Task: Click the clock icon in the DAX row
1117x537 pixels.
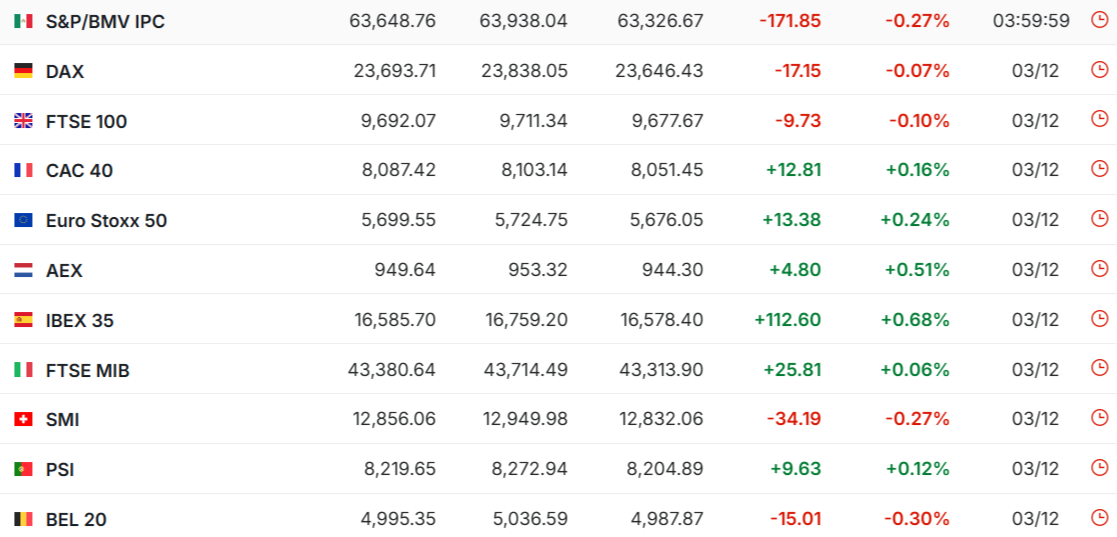Action: pos(1099,70)
